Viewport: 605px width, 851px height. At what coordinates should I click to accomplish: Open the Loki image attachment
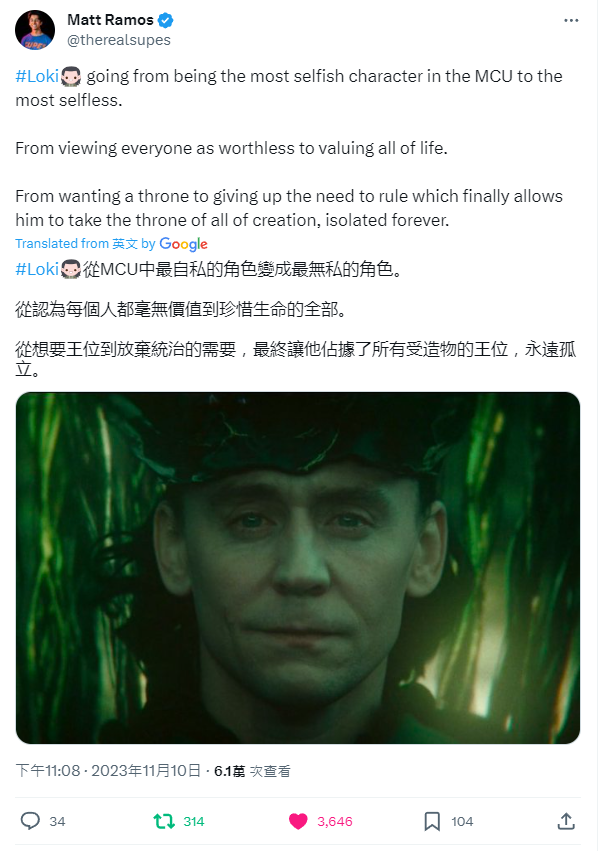[298, 568]
